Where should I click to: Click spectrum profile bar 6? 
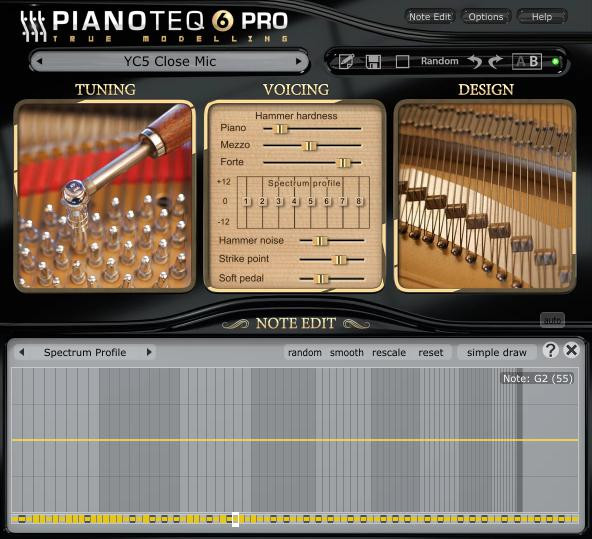327,202
